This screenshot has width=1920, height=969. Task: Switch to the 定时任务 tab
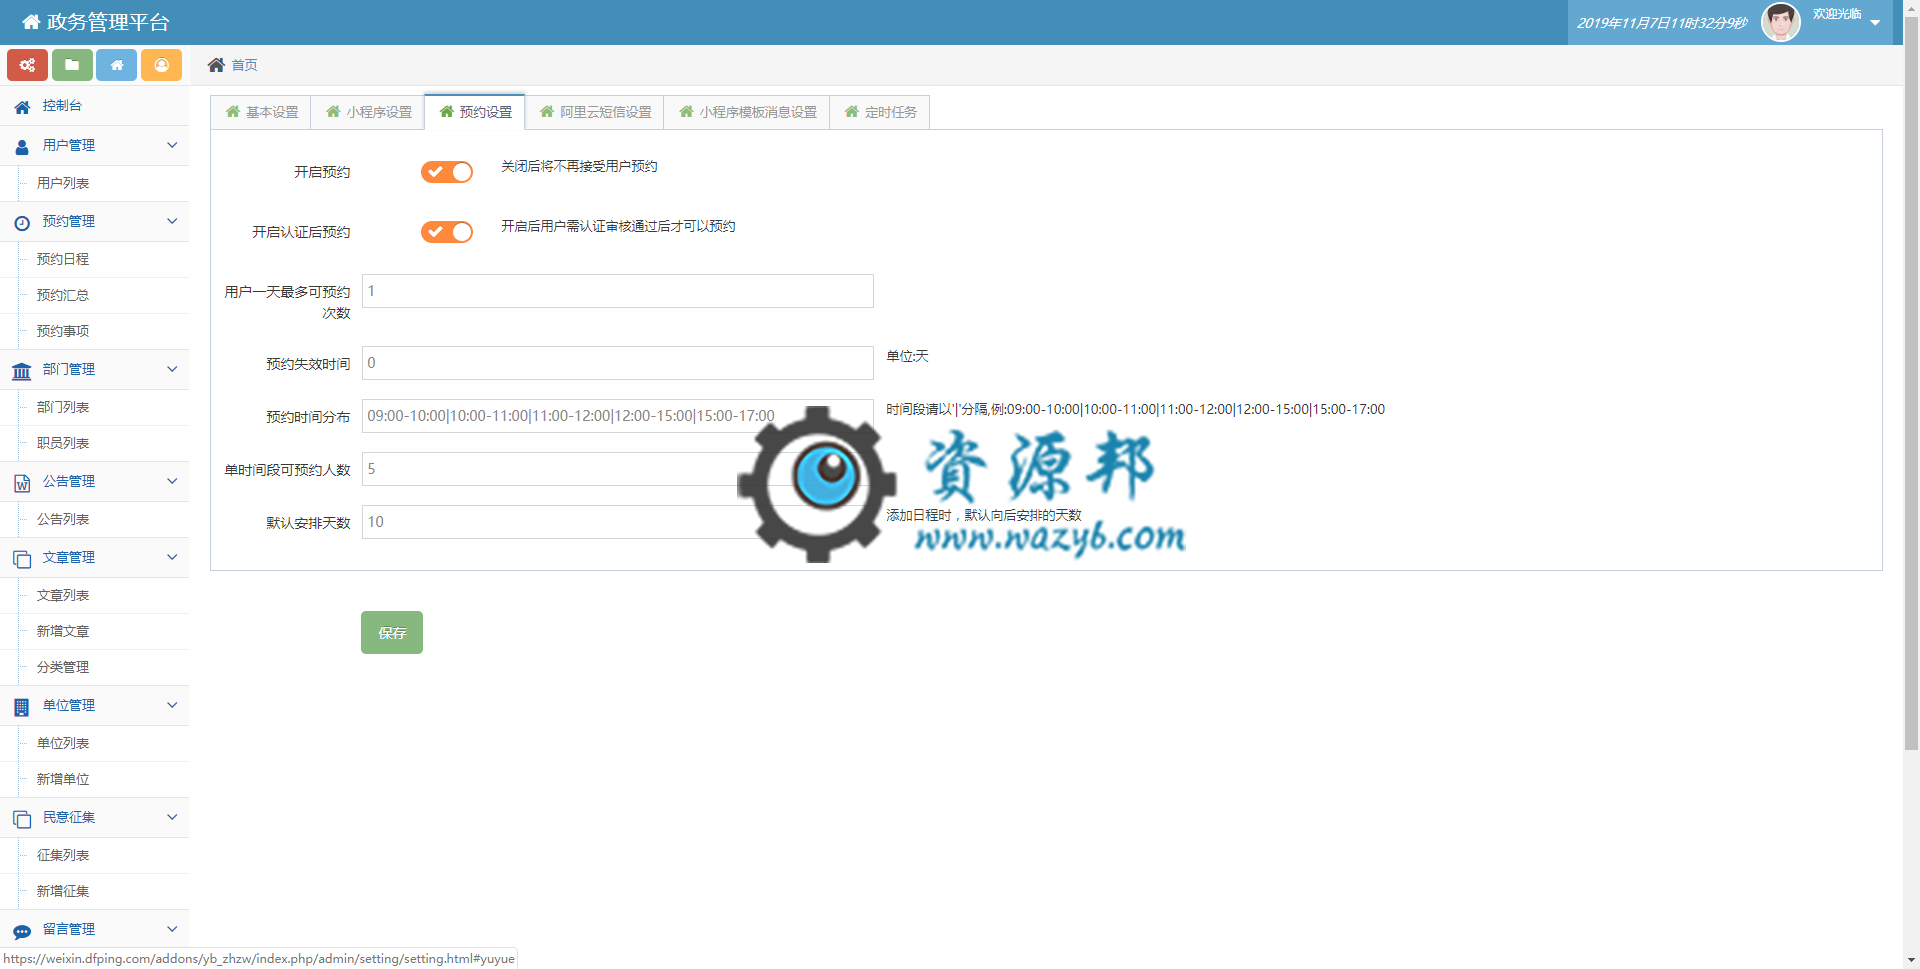(880, 112)
